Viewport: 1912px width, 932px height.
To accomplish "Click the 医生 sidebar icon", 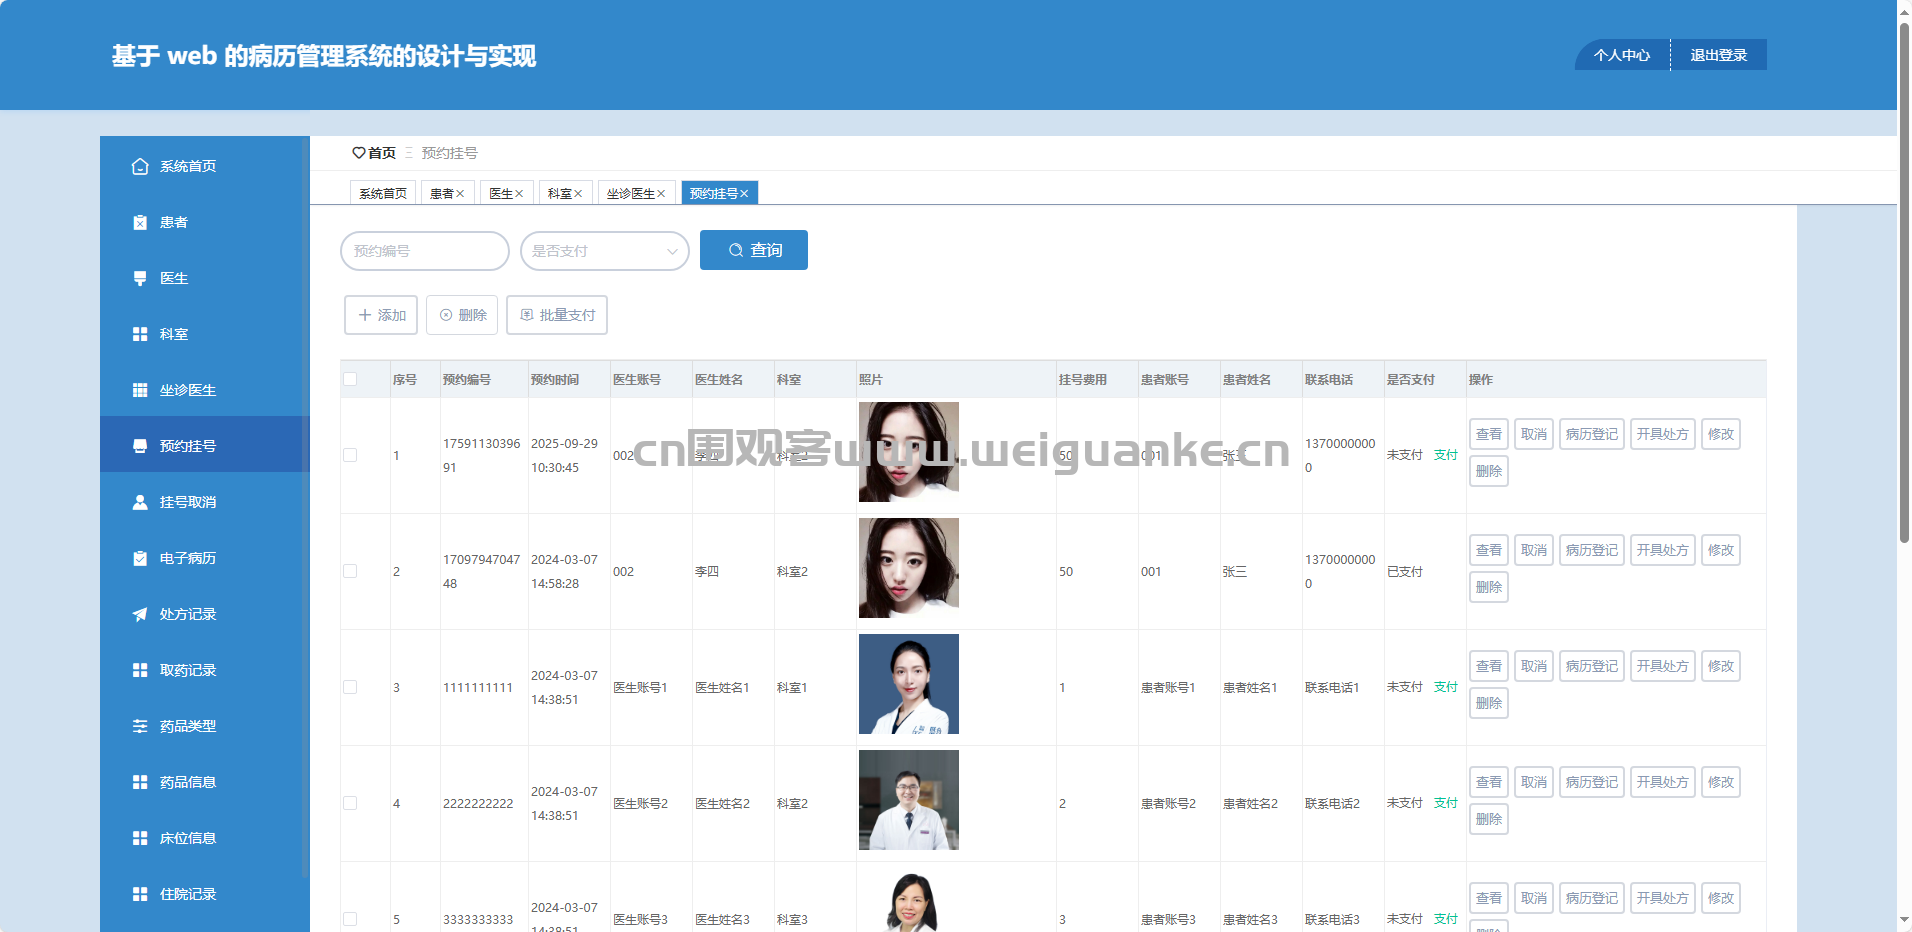I will pos(140,278).
